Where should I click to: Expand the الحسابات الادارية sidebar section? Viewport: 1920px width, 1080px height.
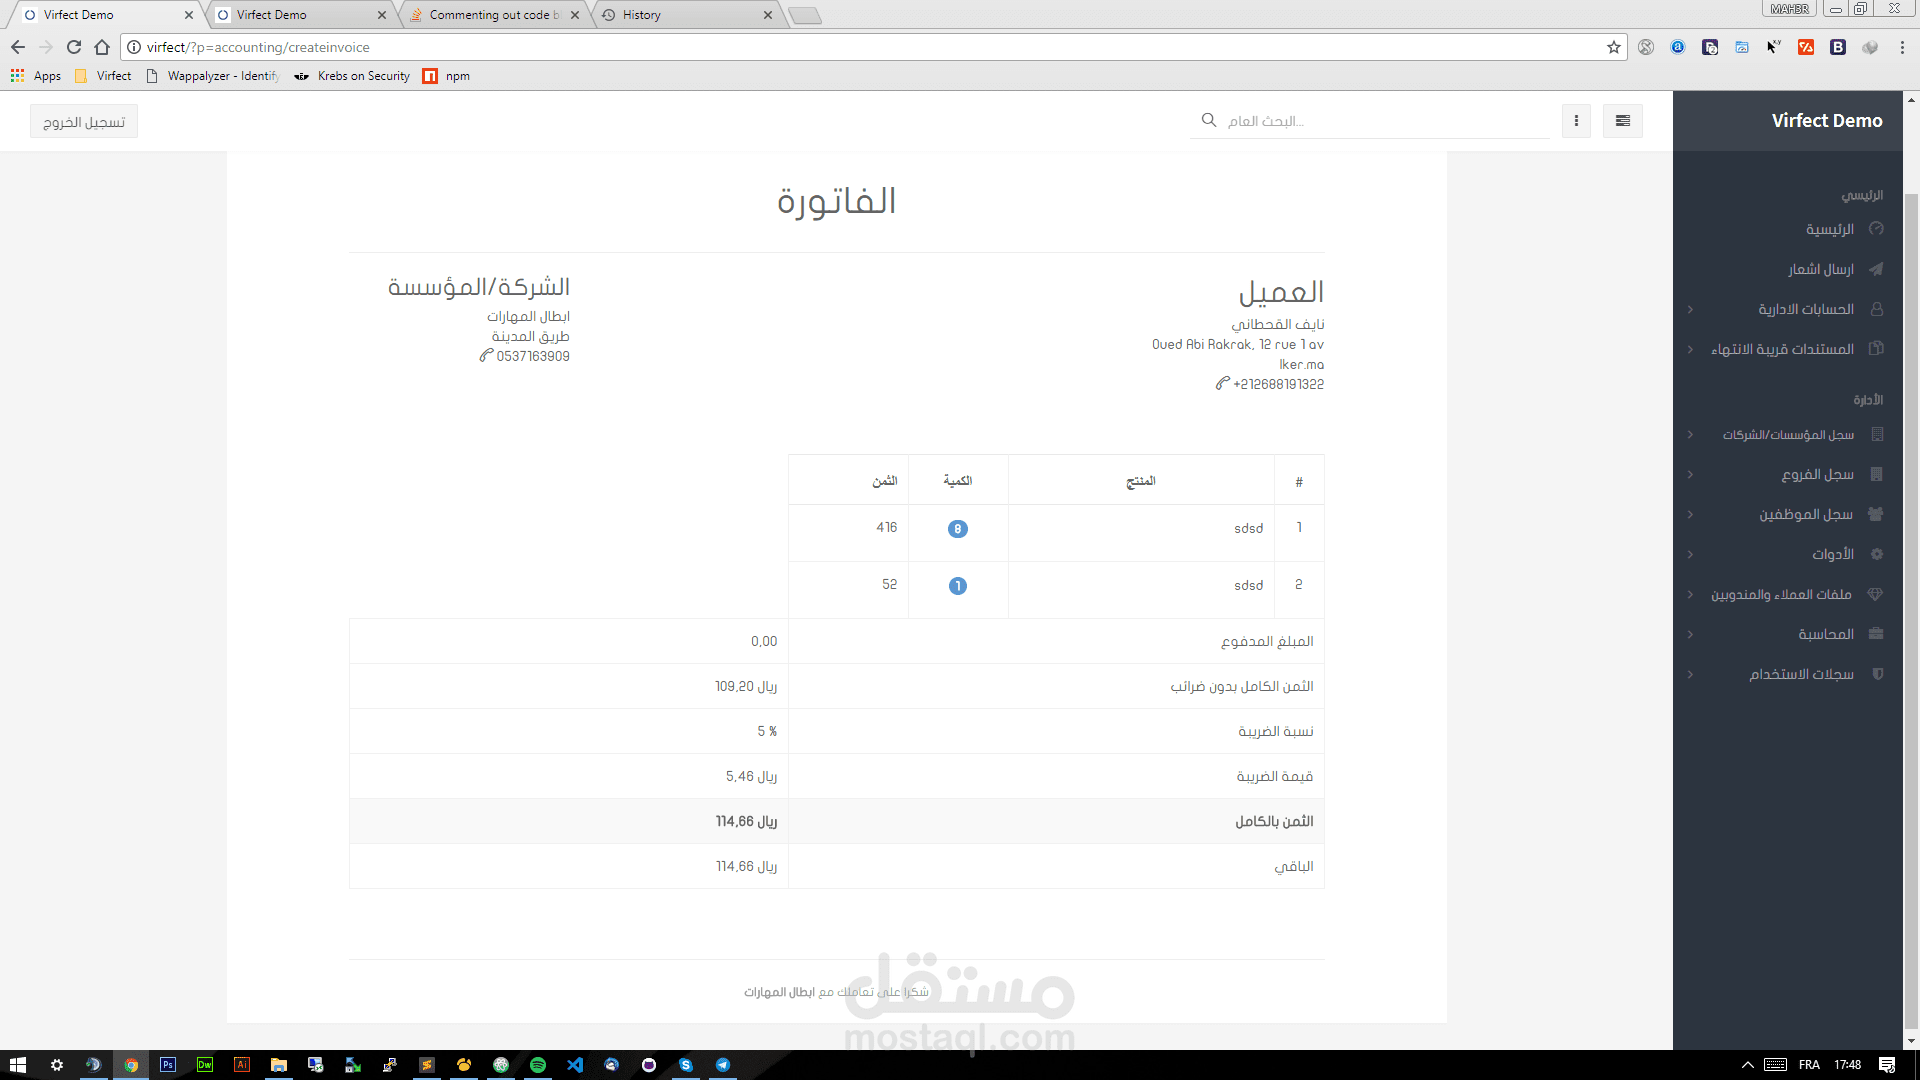click(1805, 309)
